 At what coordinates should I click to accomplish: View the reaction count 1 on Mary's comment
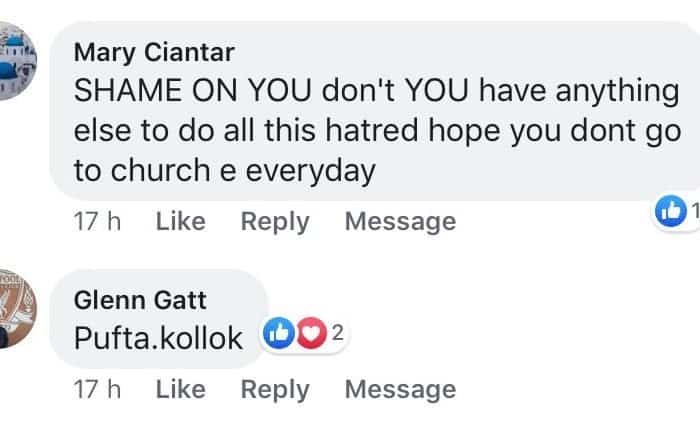pyautogui.click(x=692, y=210)
